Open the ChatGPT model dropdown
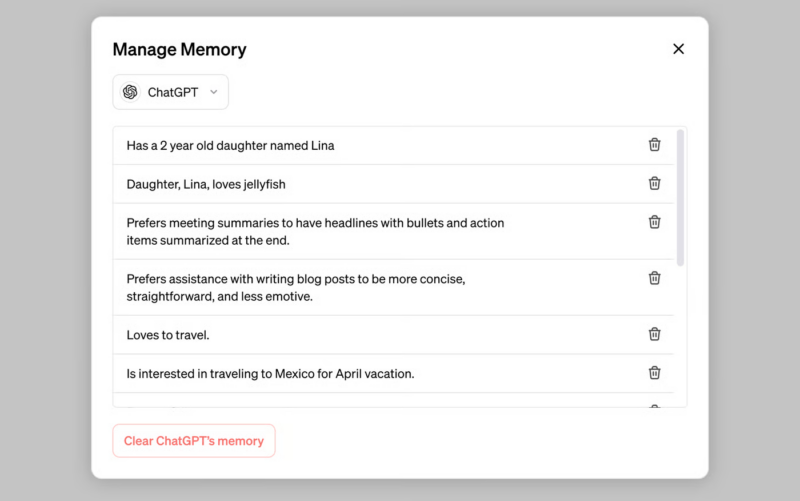This screenshot has width=800, height=501. 170,92
